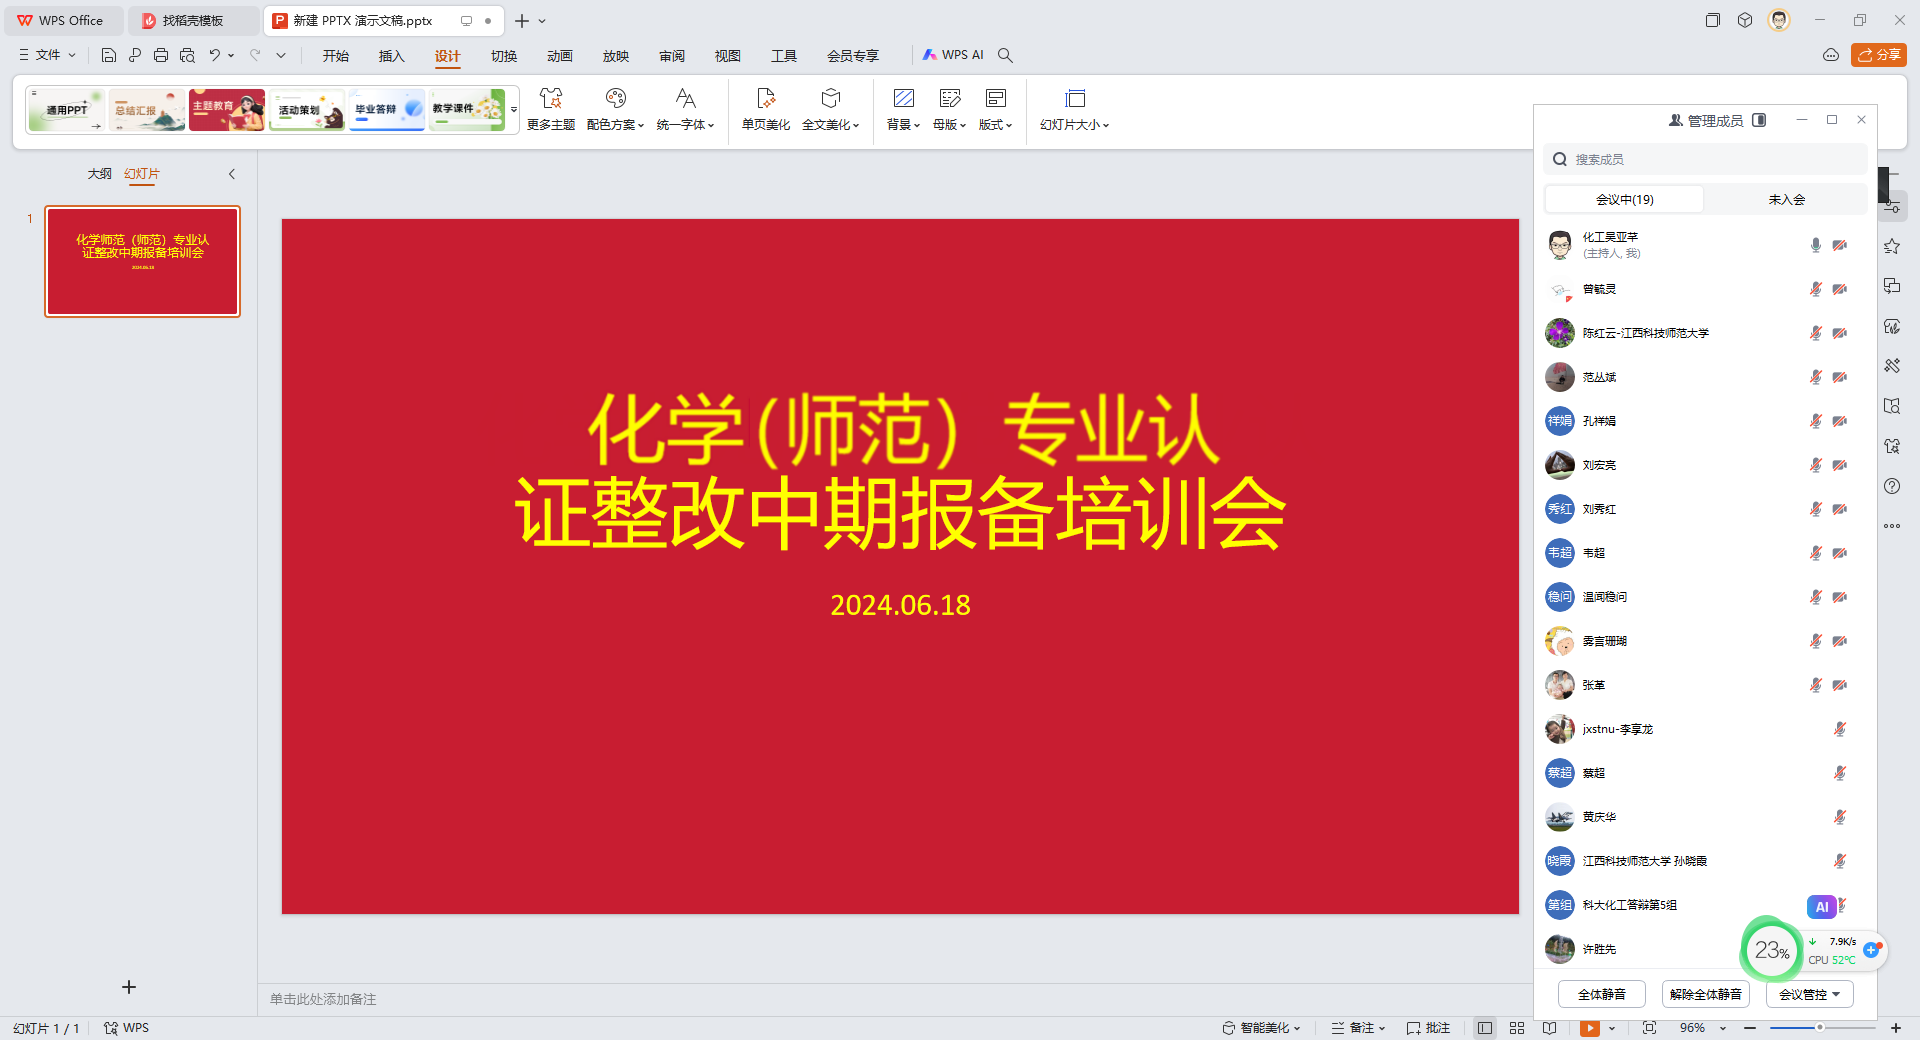
Task: Click the zoom slider handle
Action: pos(1820,1028)
